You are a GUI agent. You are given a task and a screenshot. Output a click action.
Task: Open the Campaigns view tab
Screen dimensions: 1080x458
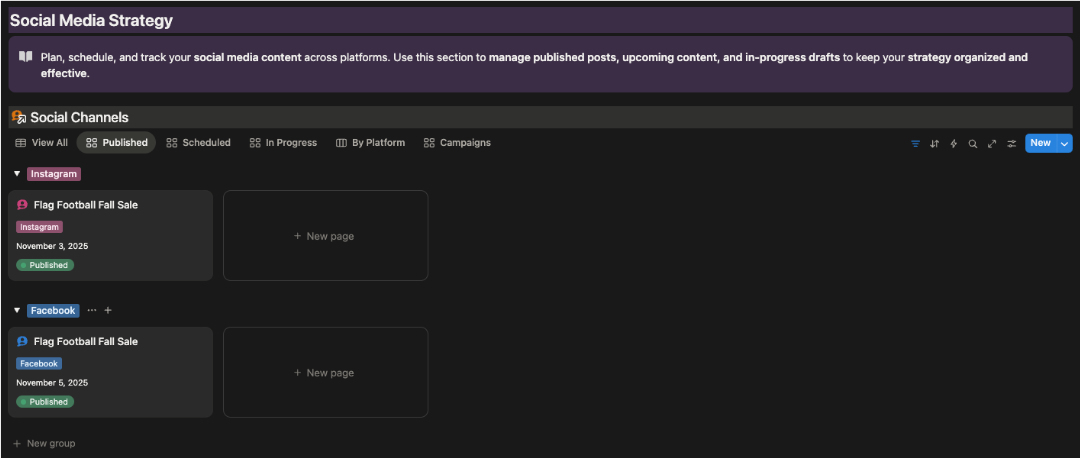457,143
